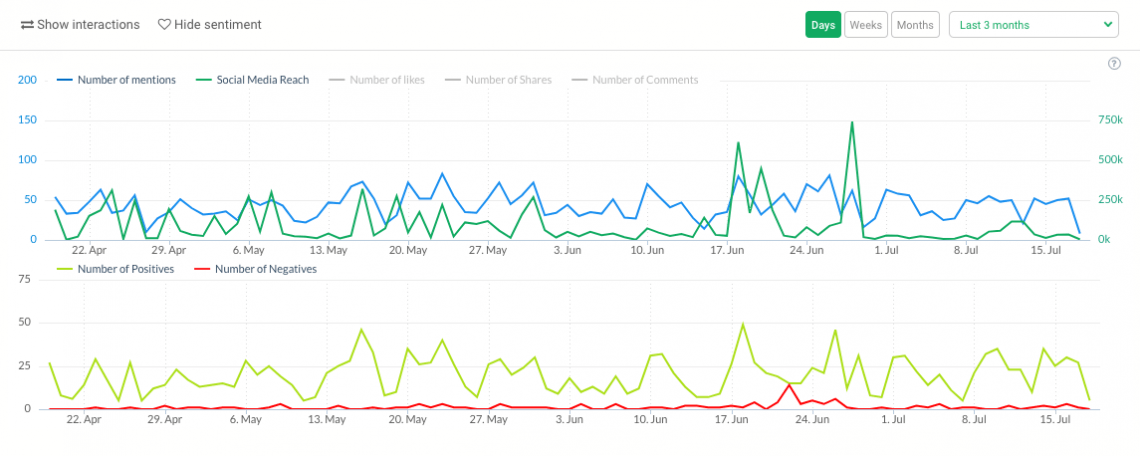
Task: Open the Last 3 months dropdown
Action: pos(1032,25)
